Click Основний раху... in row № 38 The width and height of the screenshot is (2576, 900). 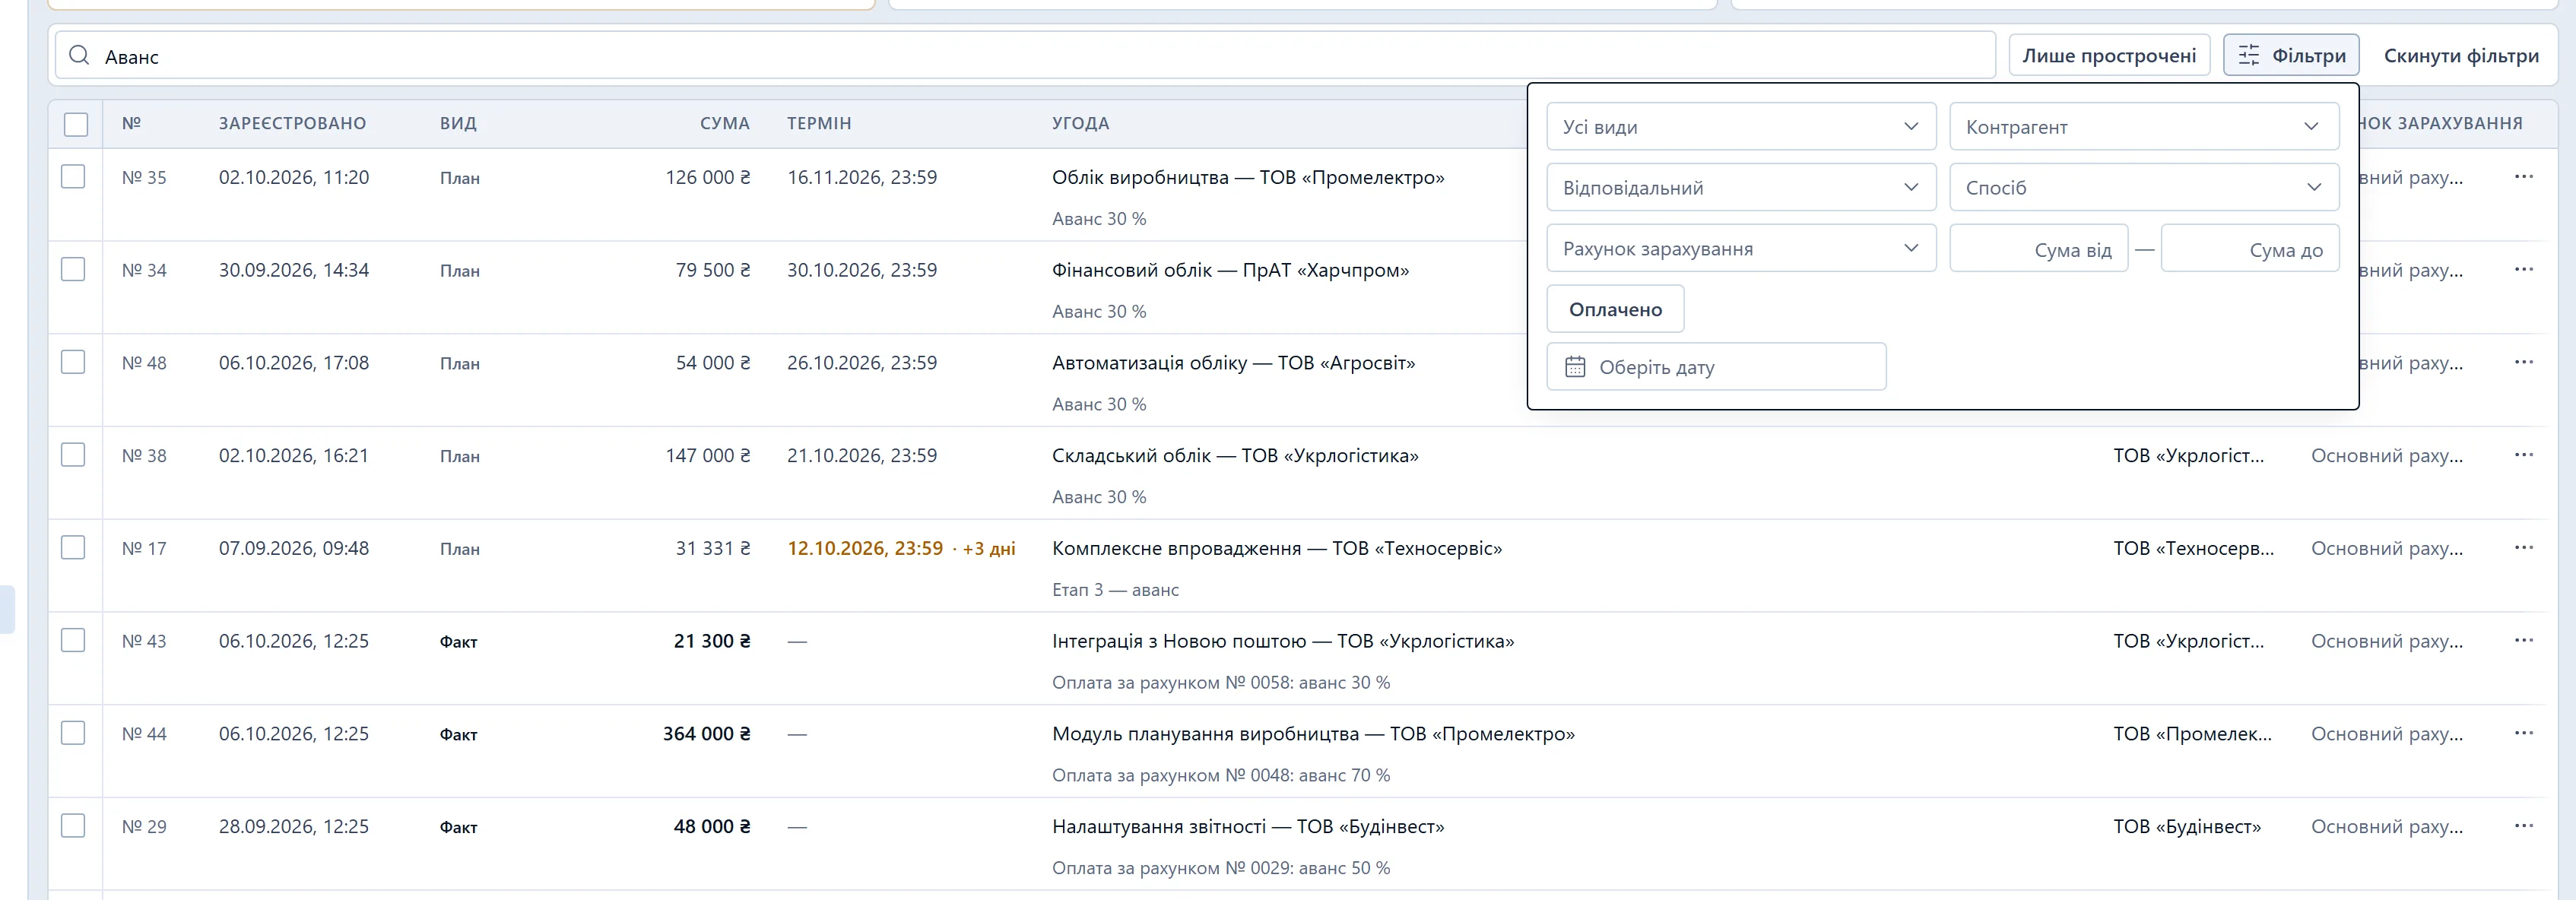[2387, 455]
